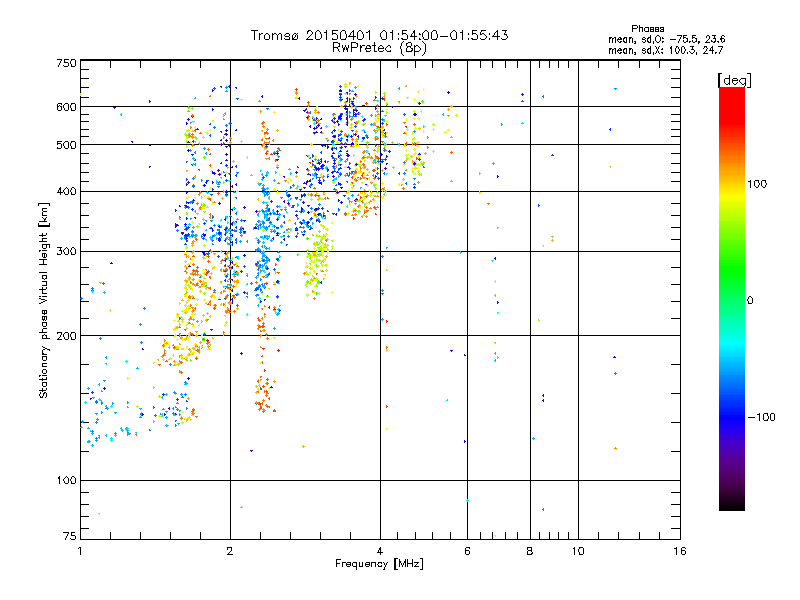The height and width of the screenshot is (600, 800).
Task: Click the 'Phases' header at the top right
Action: point(647,29)
